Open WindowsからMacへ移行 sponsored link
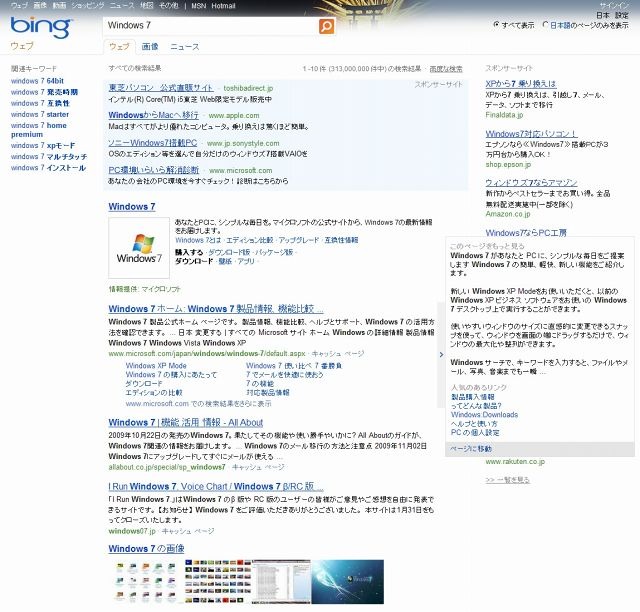The image size is (640, 612). pyautogui.click(x=153, y=115)
